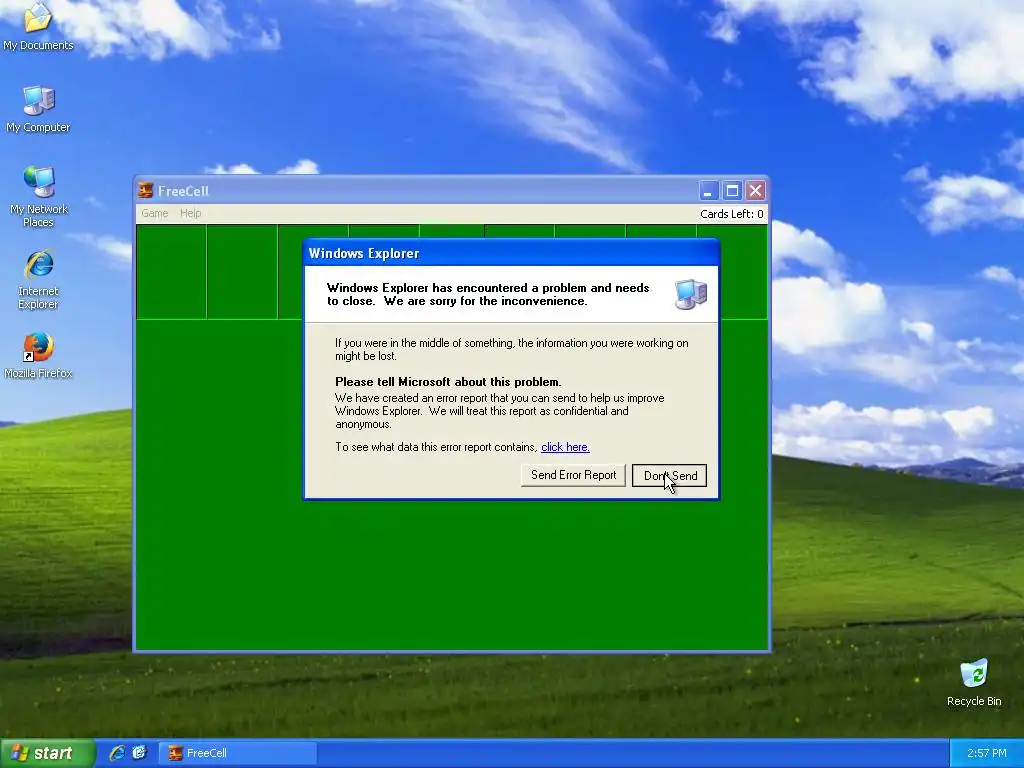Minimize the FreeCell window
This screenshot has width=1024, height=768.
pos(709,191)
